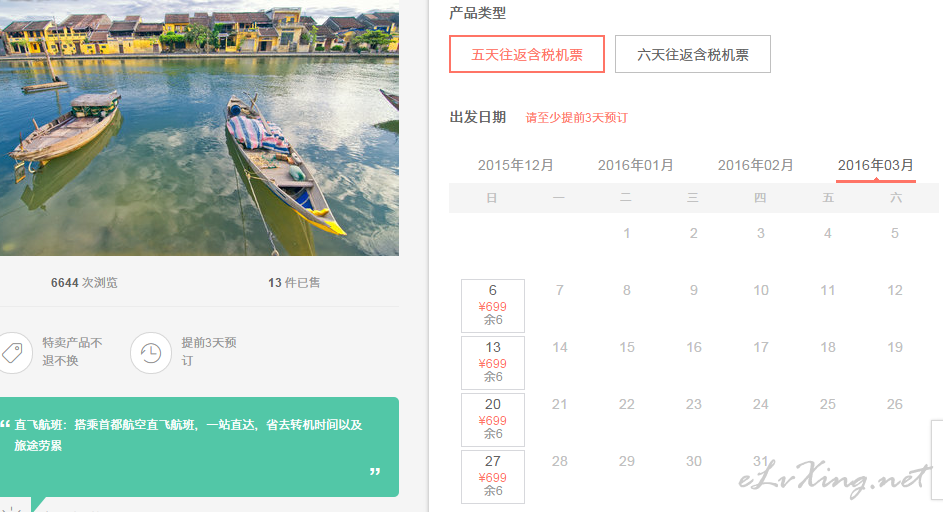Image resolution: width=943 pixels, height=512 pixels.
Task: Choose March 6 departure at ¥699
Action: pyautogui.click(x=493, y=306)
